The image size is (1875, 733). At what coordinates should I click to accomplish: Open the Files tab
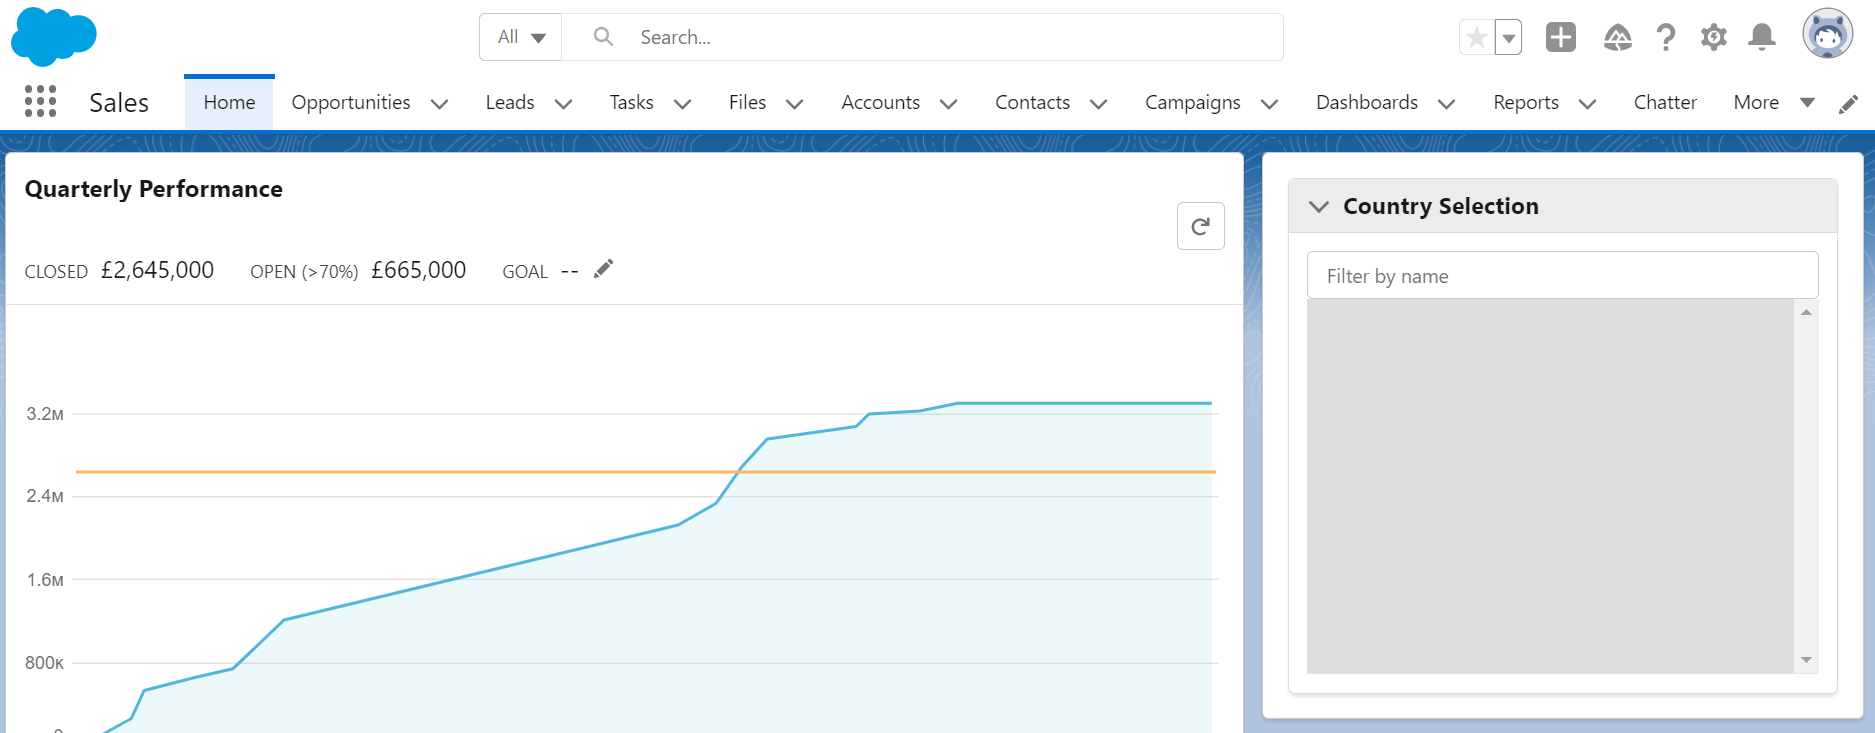747,102
